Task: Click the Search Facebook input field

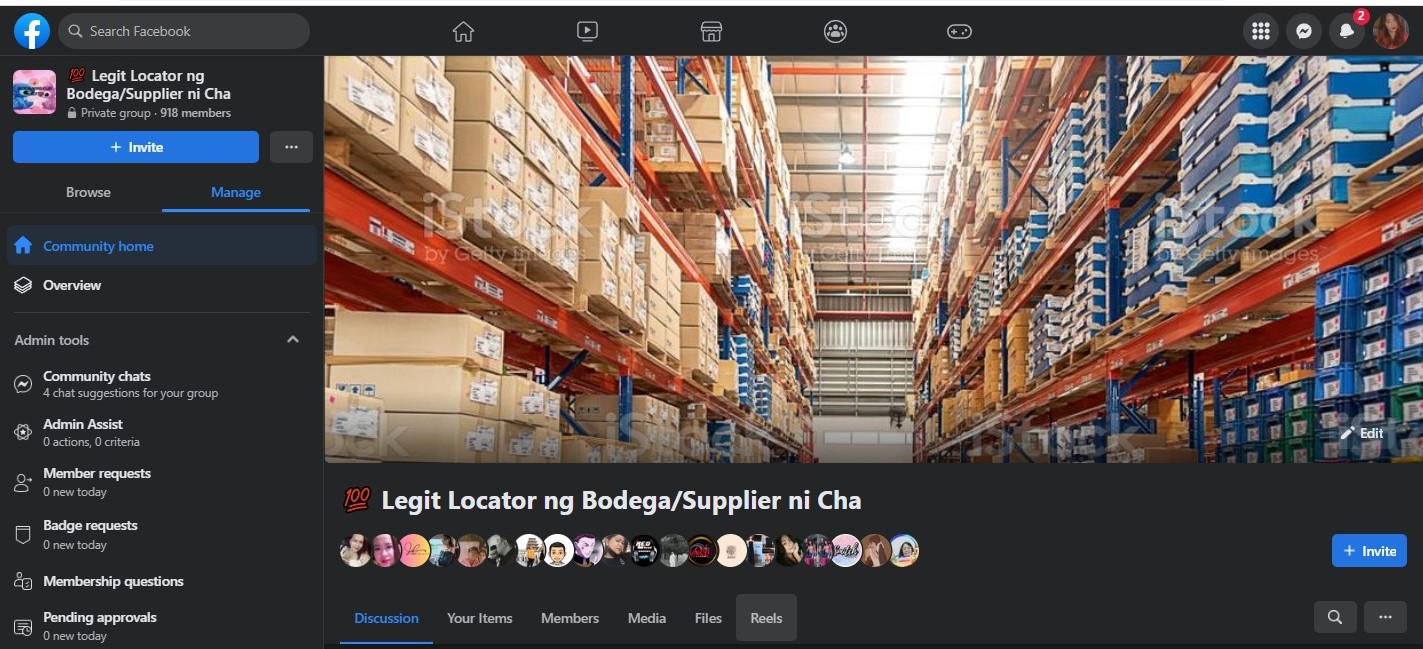Action: [x=184, y=31]
